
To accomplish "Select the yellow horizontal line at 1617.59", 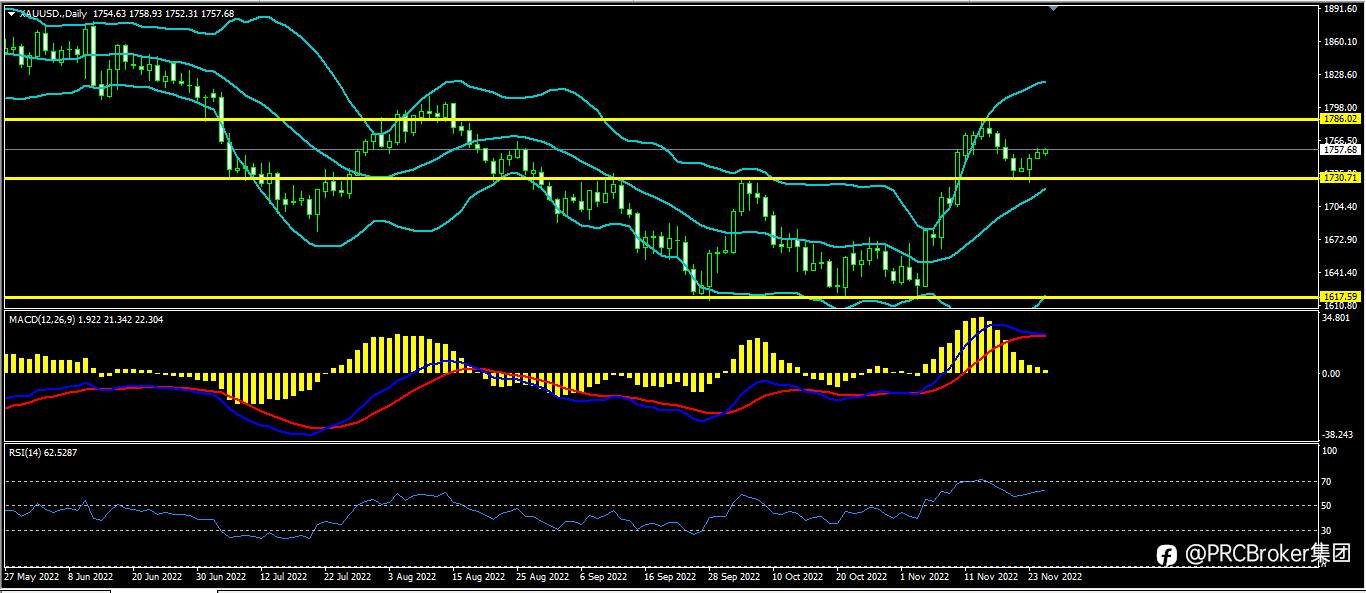I will (660, 297).
